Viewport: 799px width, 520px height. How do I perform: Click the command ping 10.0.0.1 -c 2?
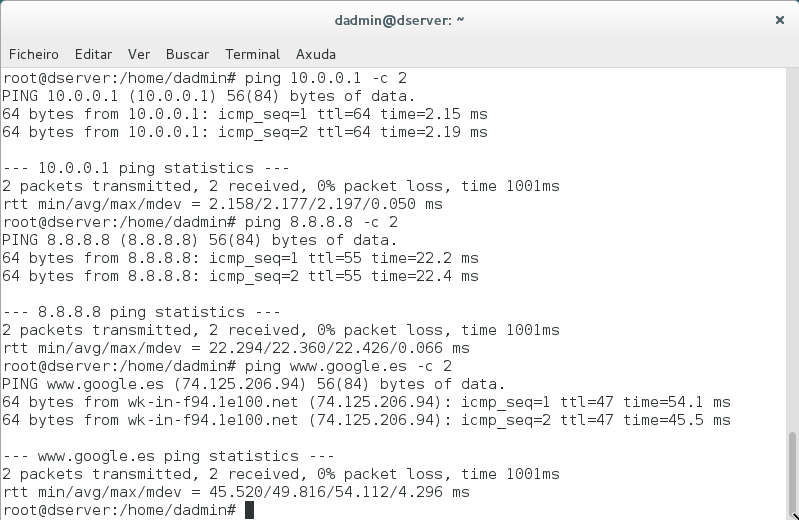(x=326, y=78)
